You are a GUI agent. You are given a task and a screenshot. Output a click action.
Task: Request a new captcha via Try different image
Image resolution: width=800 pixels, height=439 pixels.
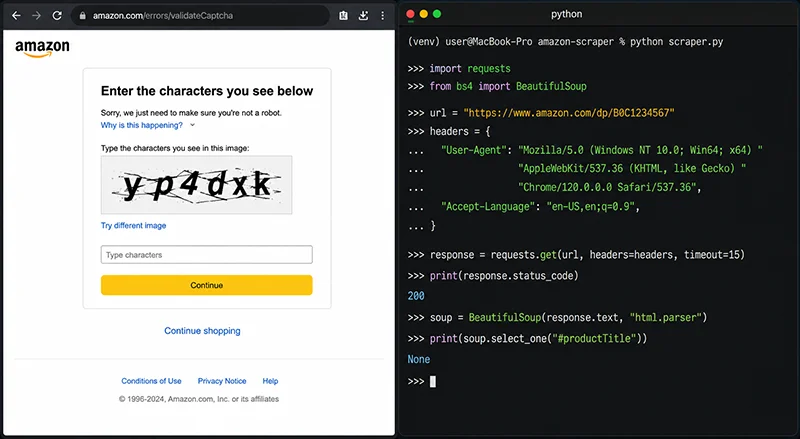133,225
